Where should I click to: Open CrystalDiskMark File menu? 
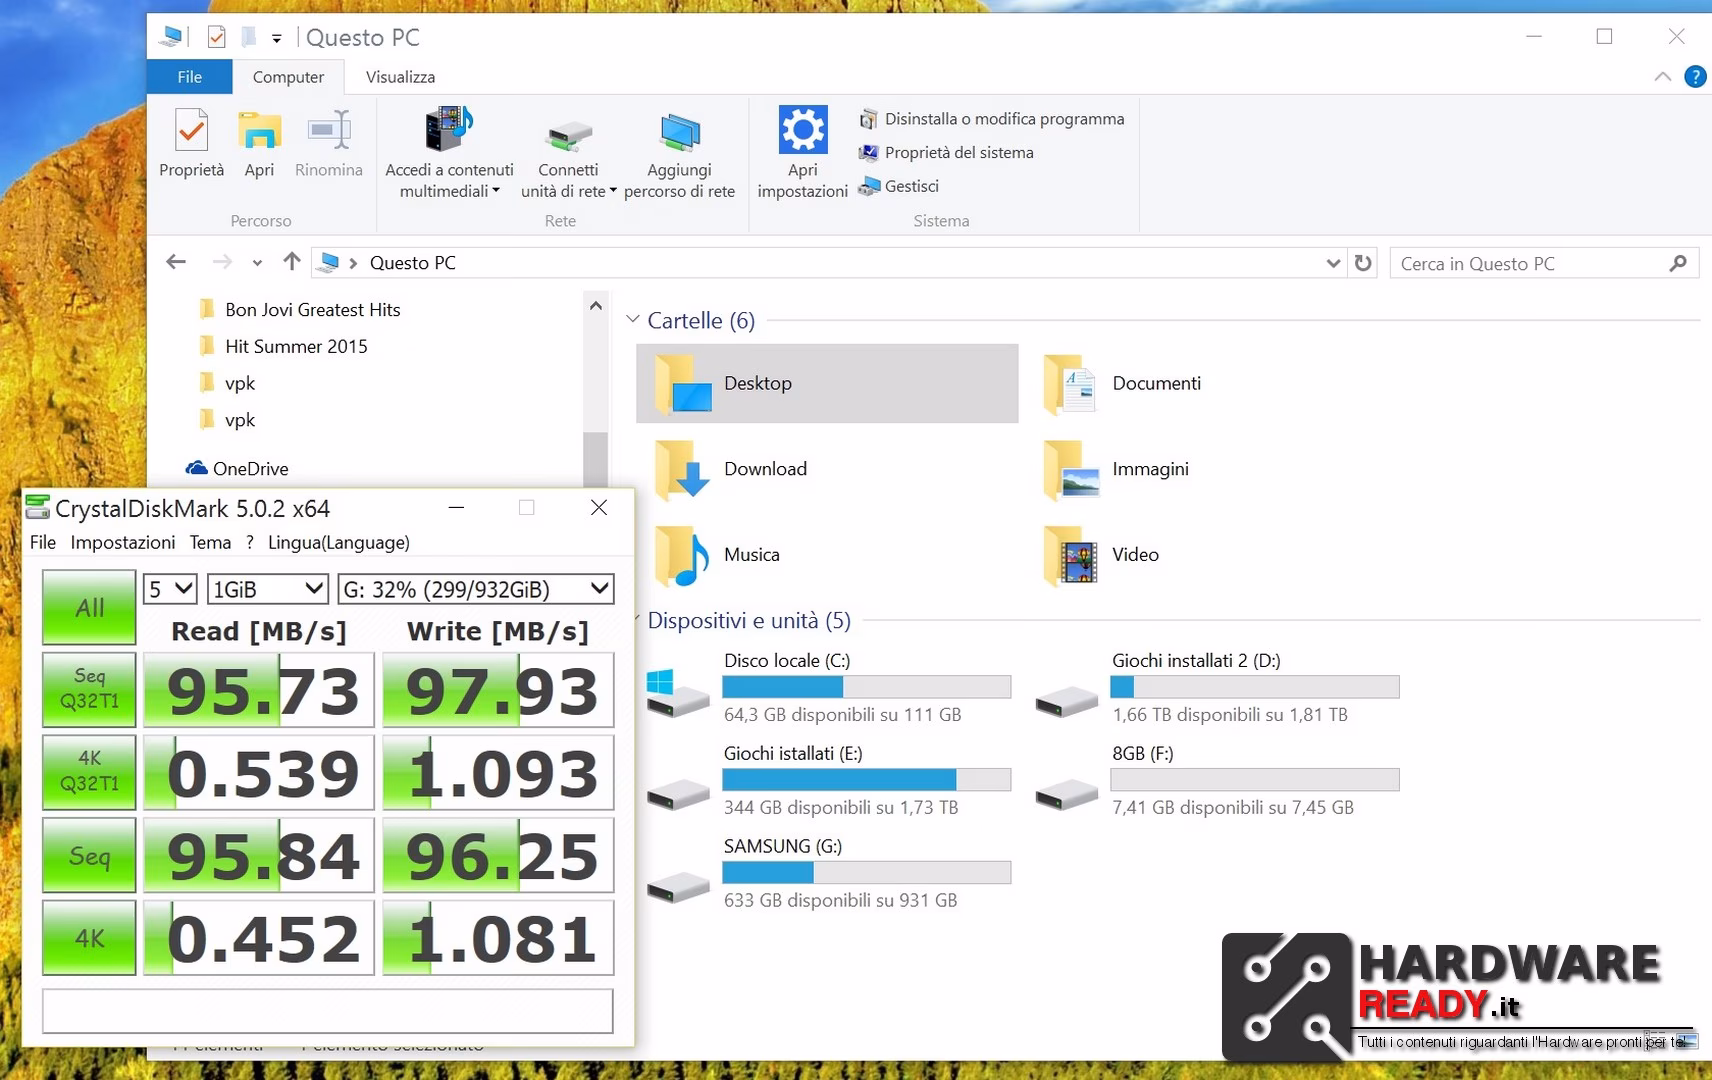click(x=43, y=542)
